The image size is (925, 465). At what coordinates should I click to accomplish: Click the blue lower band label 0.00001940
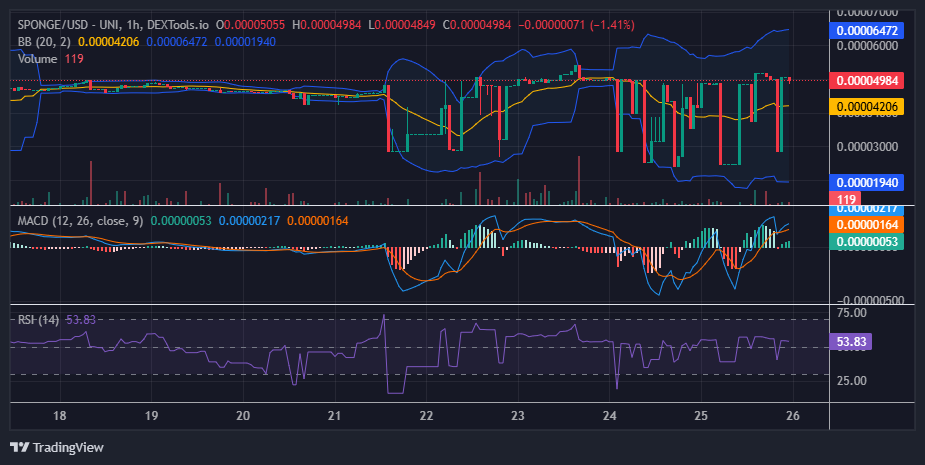[x=867, y=182]
